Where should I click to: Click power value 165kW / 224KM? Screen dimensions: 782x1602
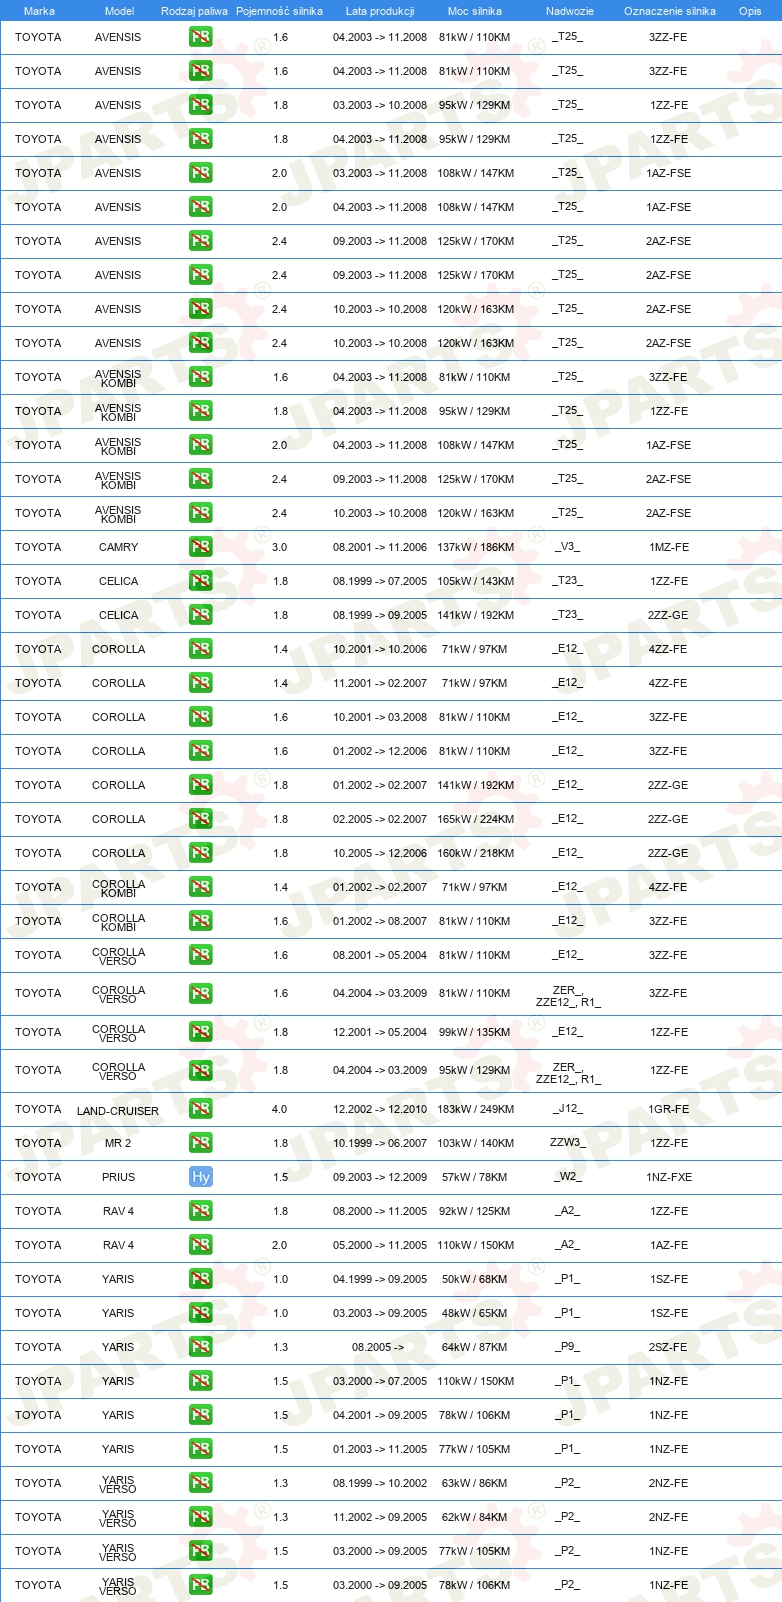475,819
